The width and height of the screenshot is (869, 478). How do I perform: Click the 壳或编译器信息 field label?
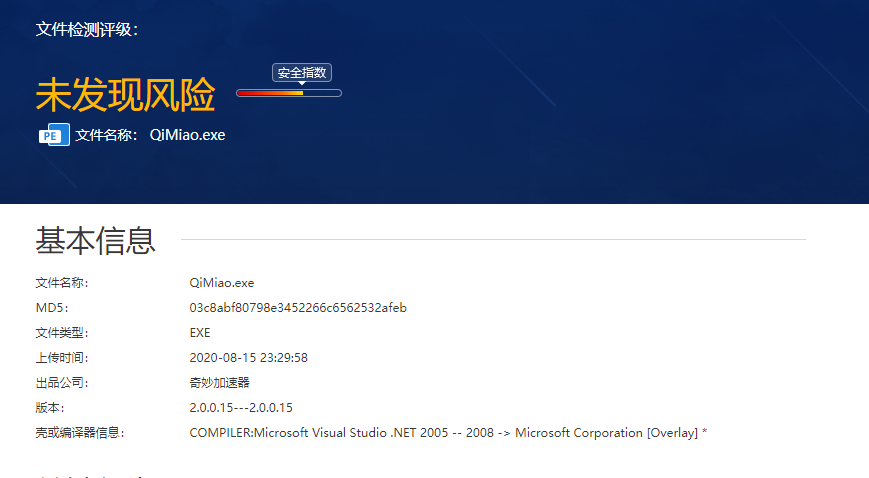click(x=81, y=433)
